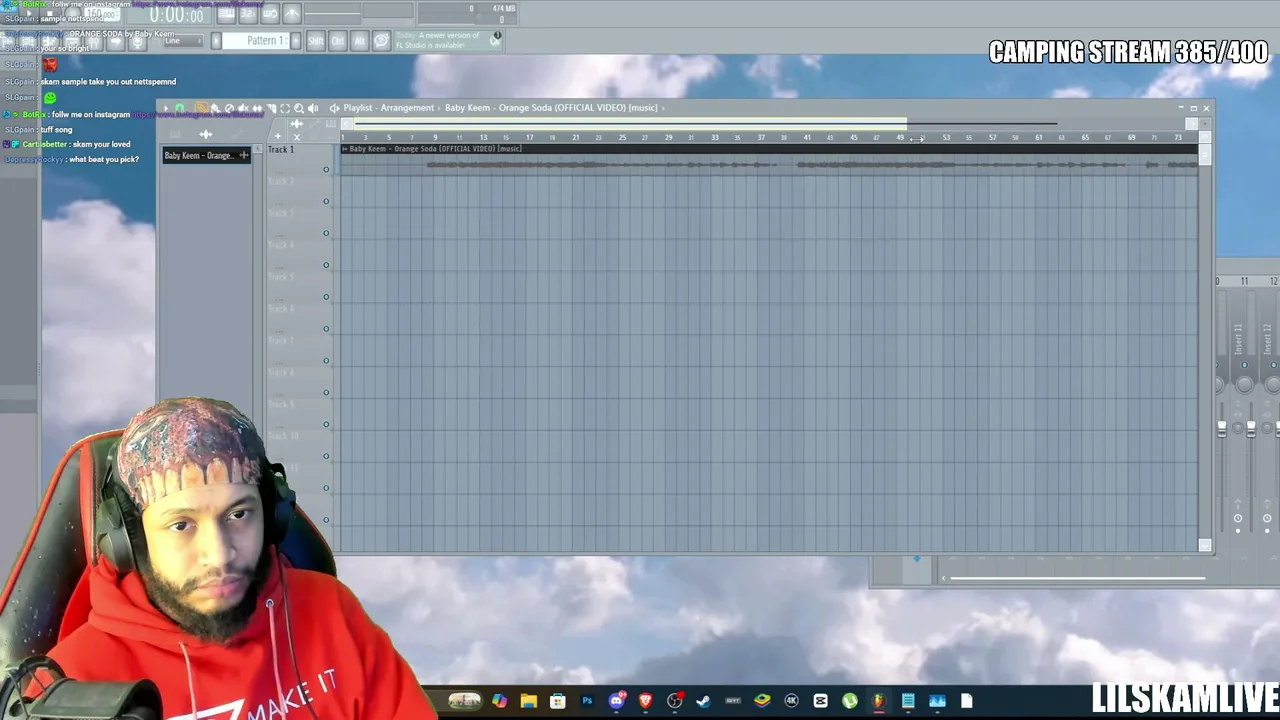Open the playlist options menu arrow
The height and width of the screenshot is (720, 1280).
[x=166, y=108]
